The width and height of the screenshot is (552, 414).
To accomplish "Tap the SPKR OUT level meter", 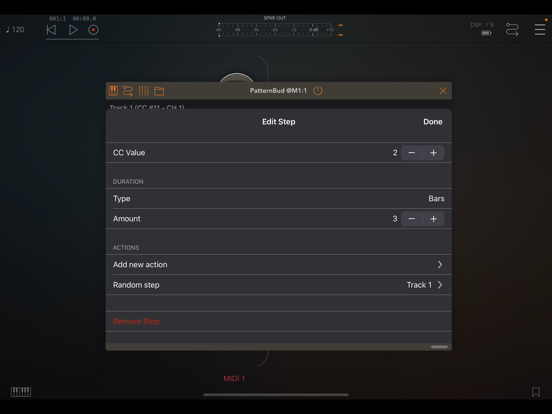I will tap(275, 30).
